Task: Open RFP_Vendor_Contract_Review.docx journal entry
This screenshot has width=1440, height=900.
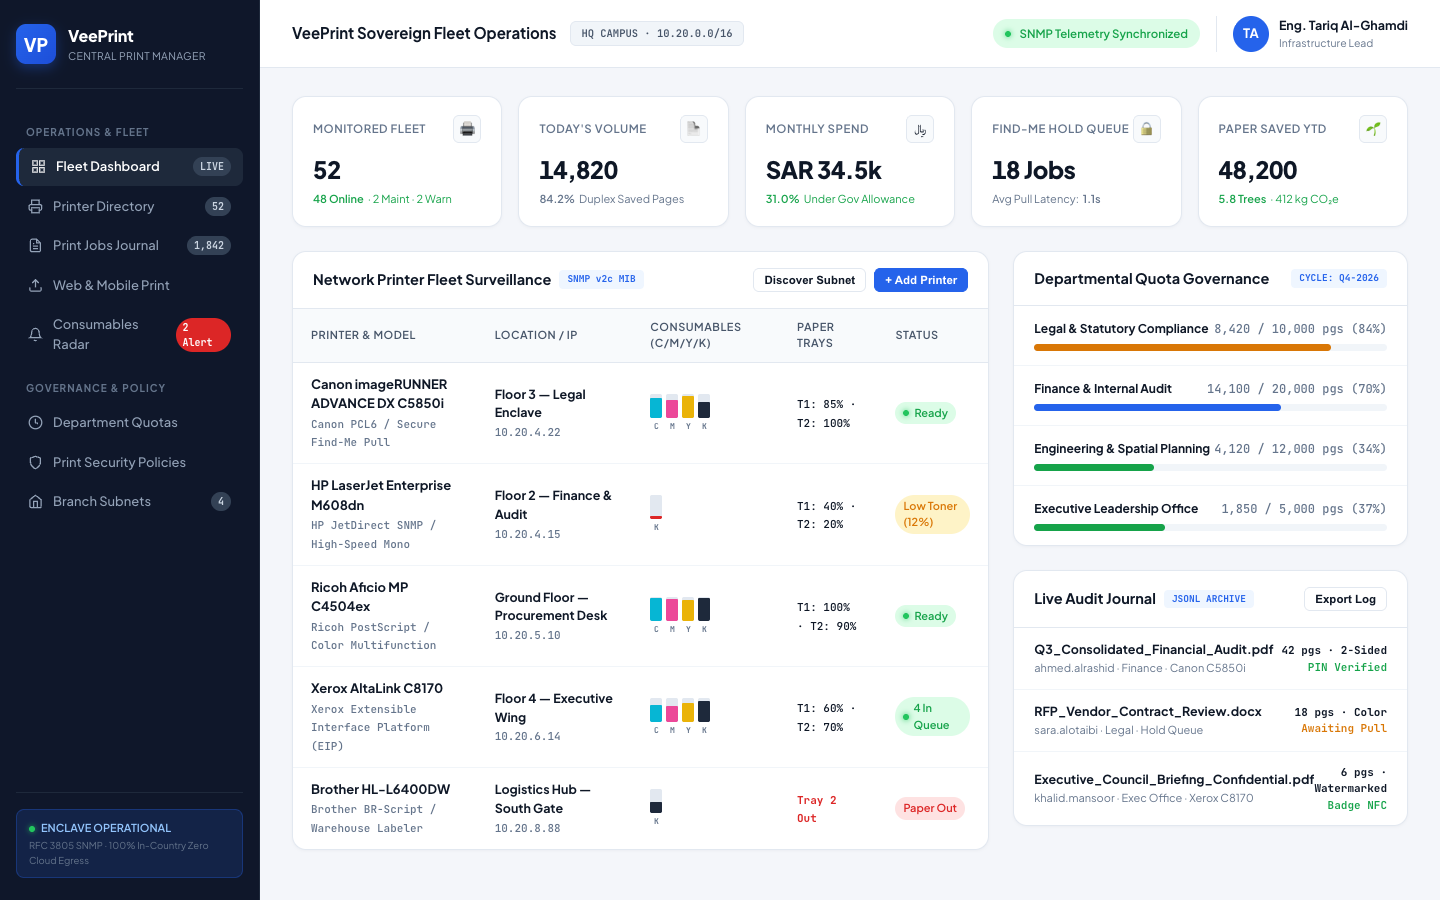Action: click(x=1210, y=720)
